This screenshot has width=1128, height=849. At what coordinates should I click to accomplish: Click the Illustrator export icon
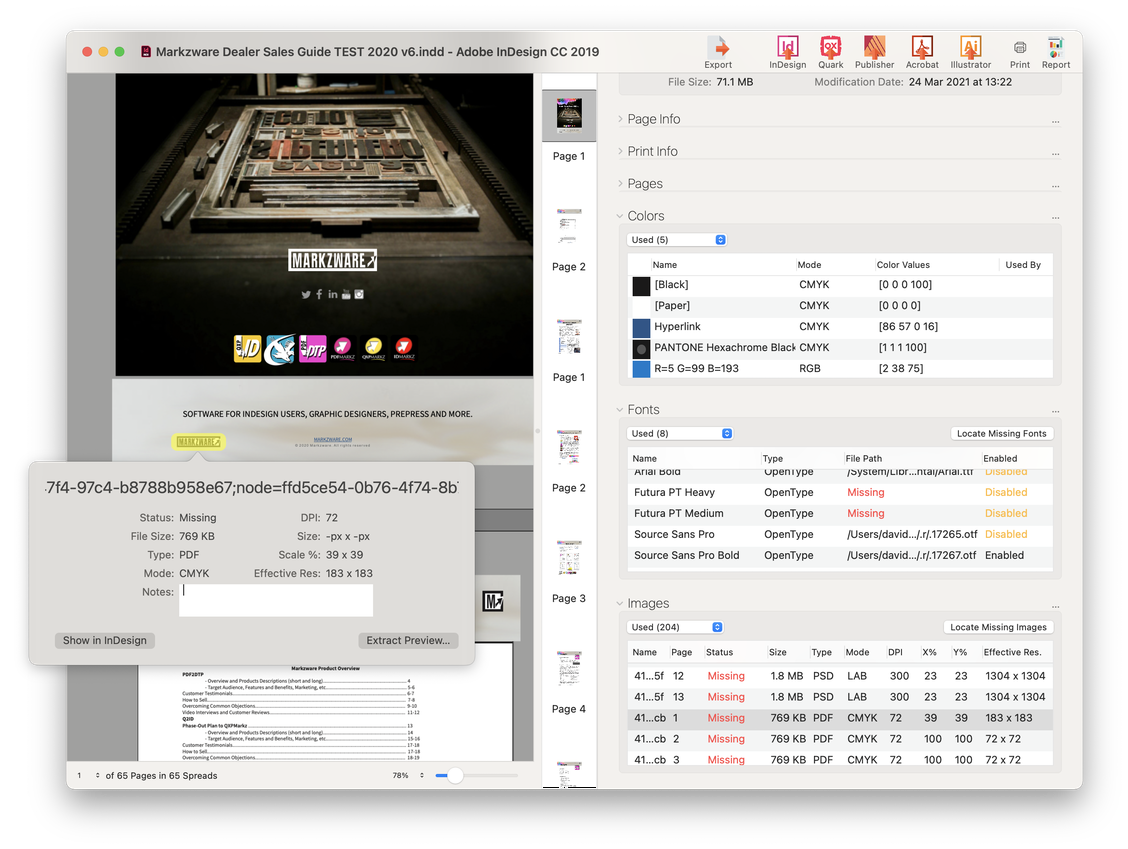pyautogui.click(x=970, y=49)
